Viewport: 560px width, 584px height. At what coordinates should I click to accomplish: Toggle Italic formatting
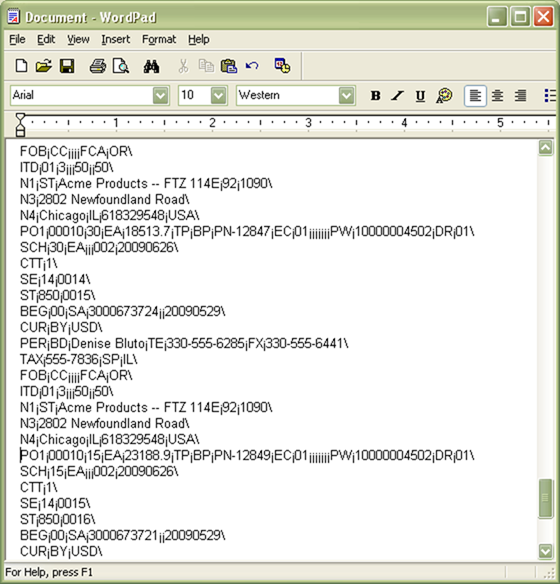[x=398, y=96]
